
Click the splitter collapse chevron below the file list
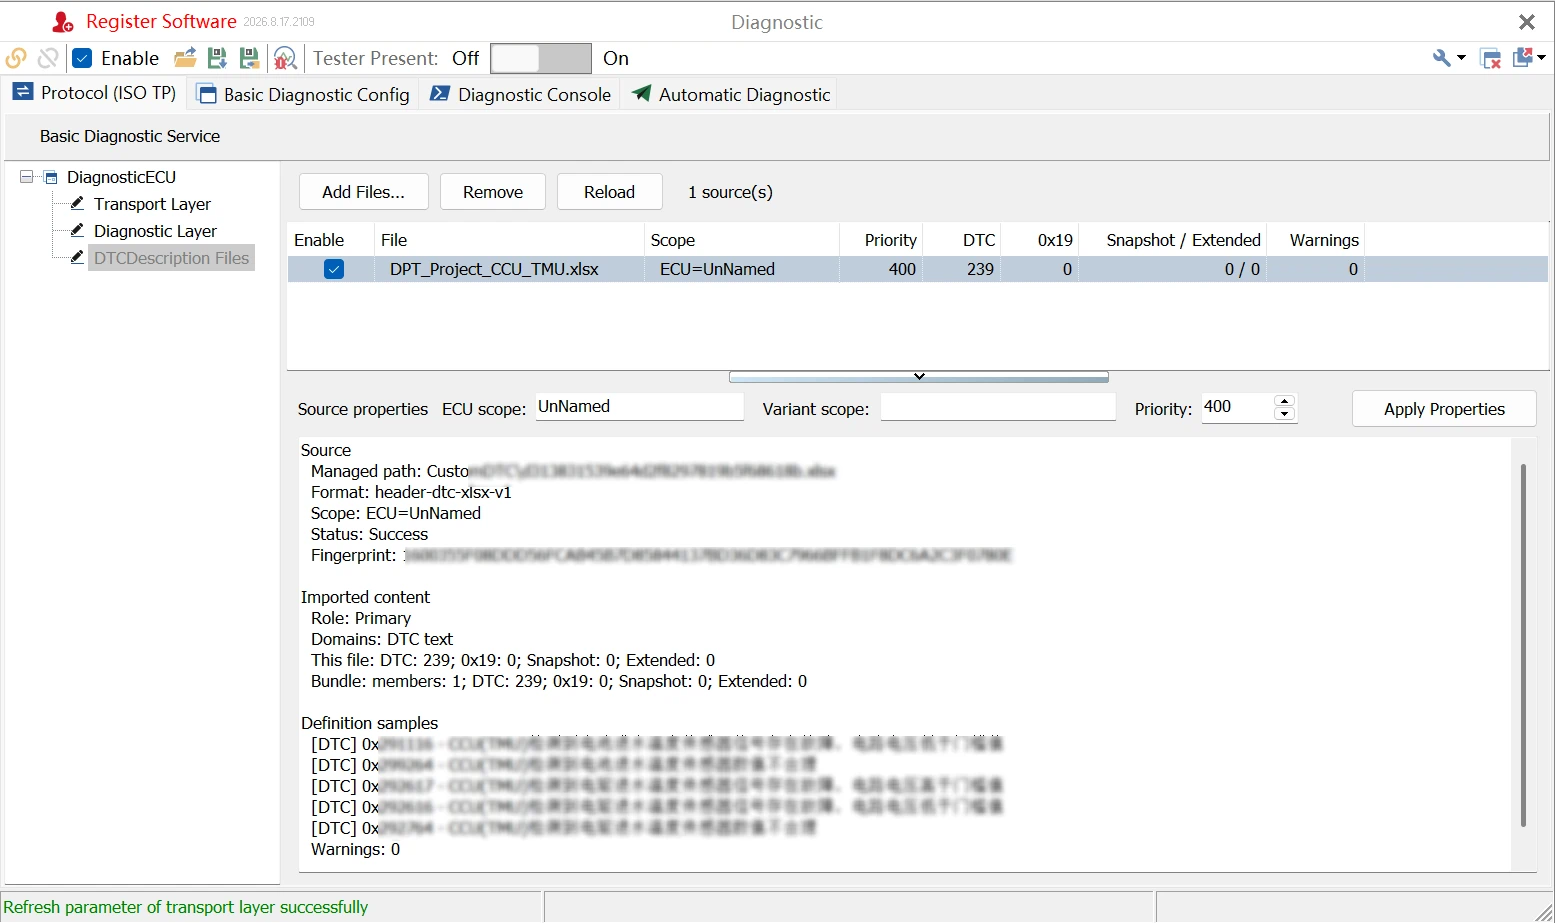coord(919,377)
